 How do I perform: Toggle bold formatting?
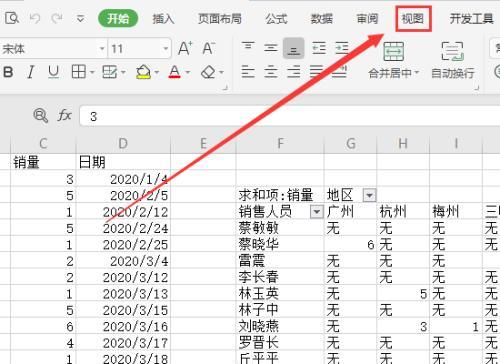click(x=8, y=72)
